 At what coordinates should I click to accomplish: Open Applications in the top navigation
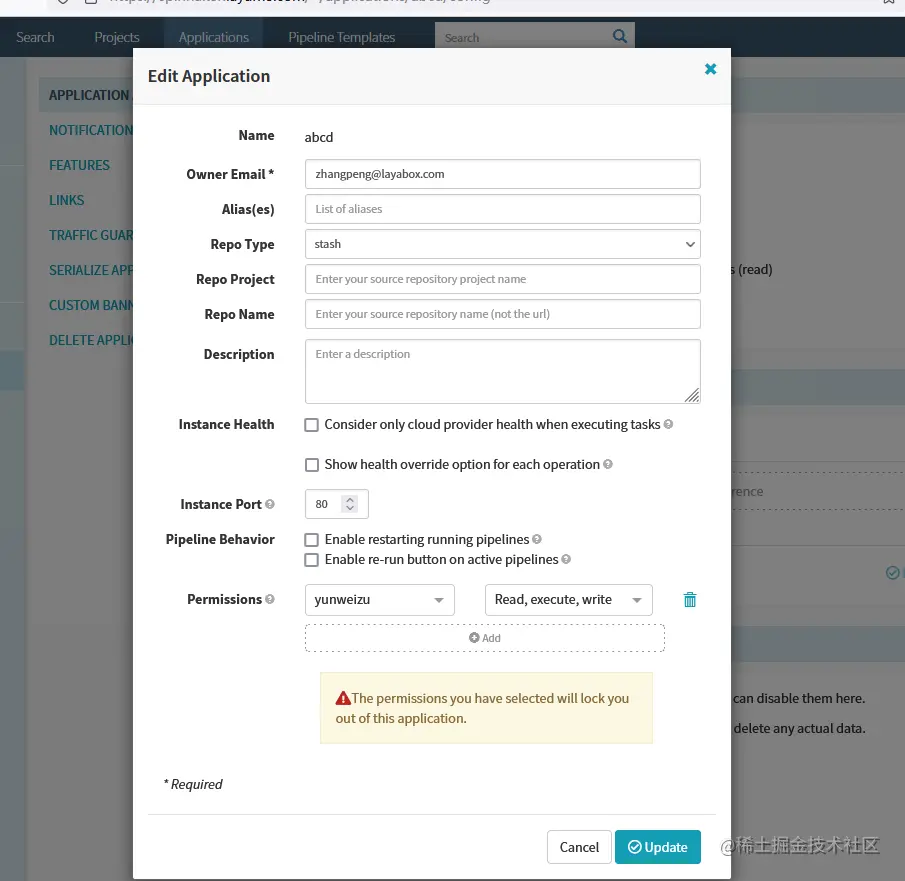[214, 37]
